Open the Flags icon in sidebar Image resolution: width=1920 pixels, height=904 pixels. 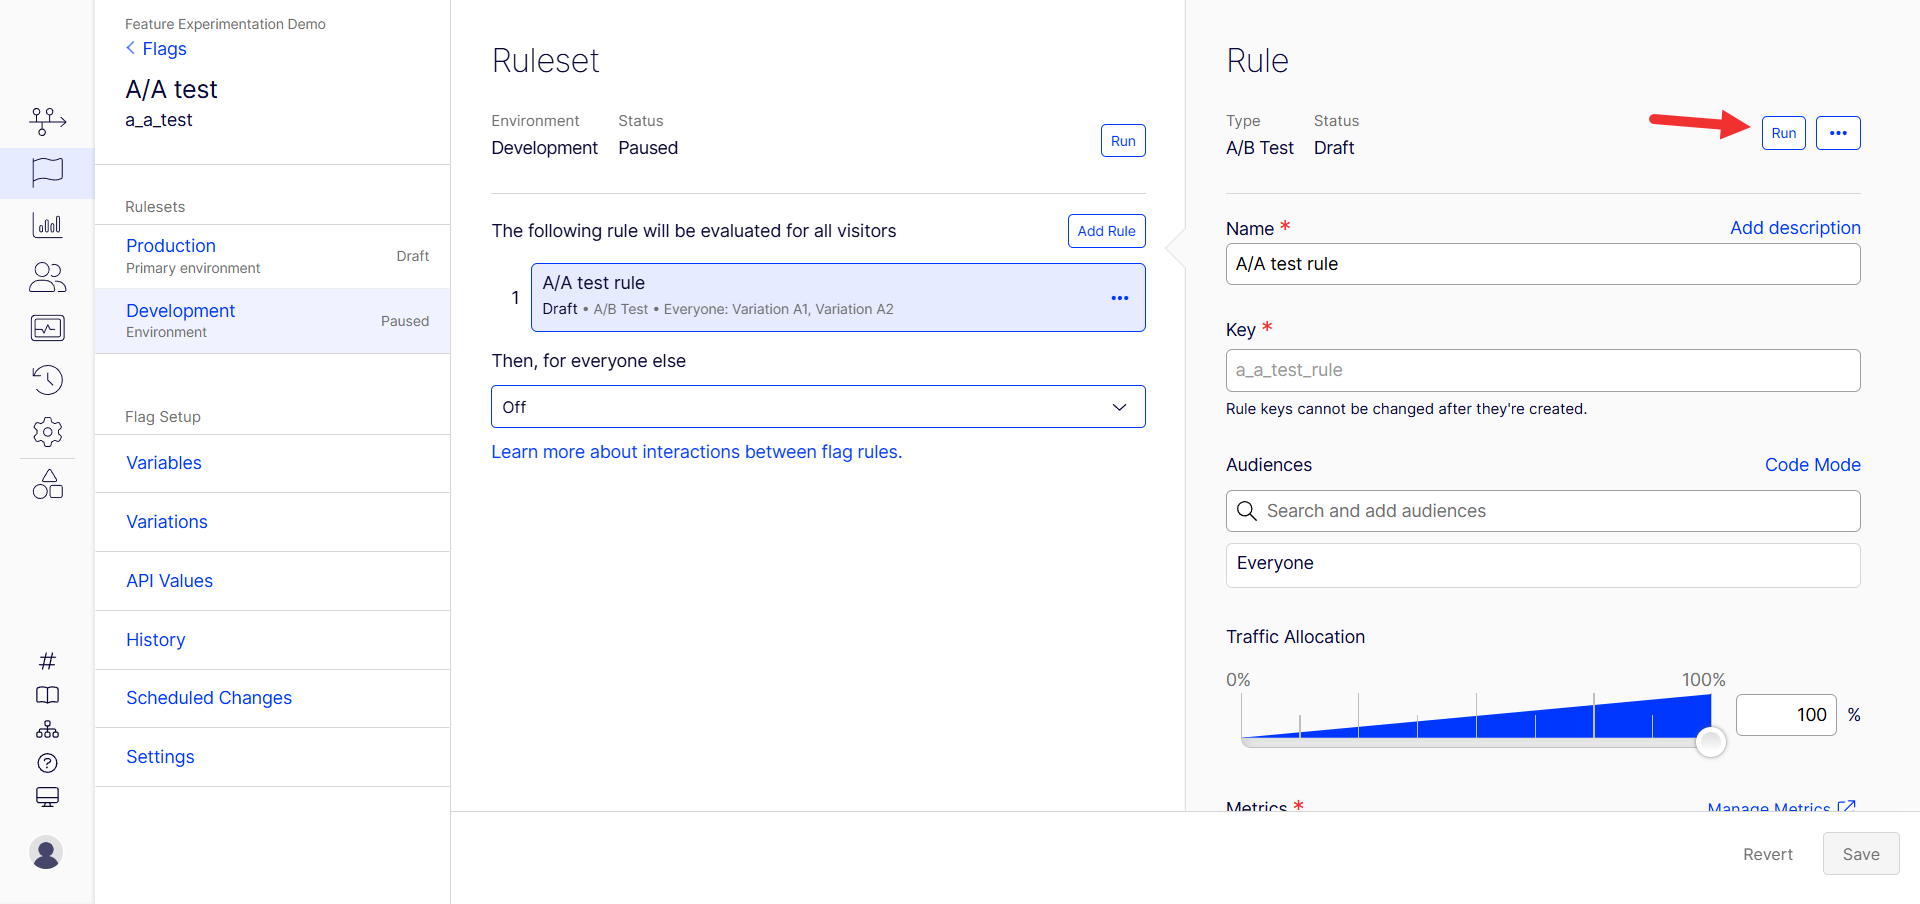(47, 172)
